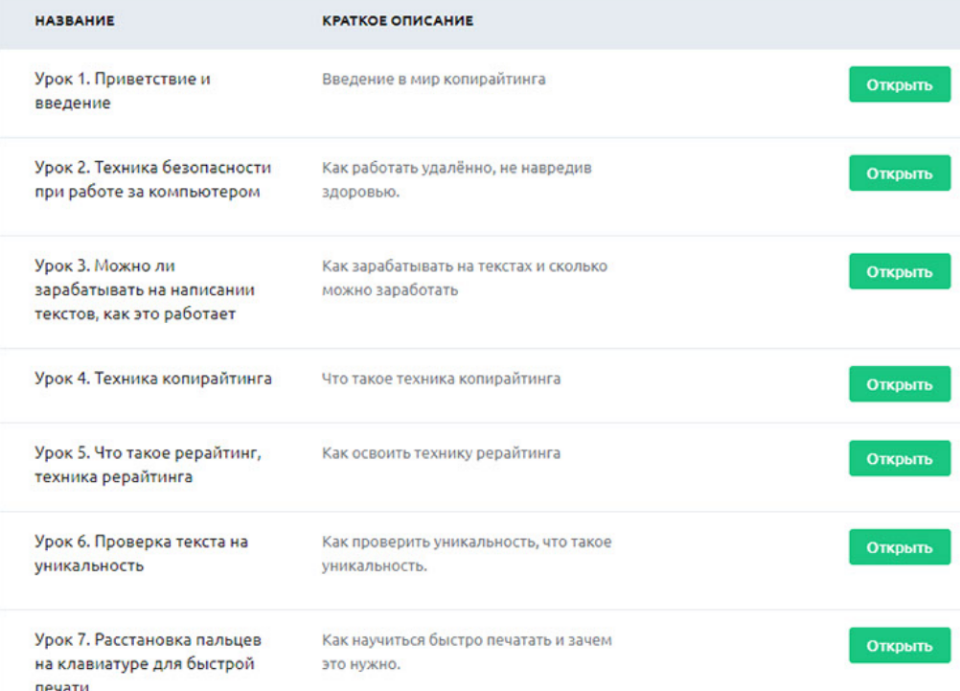Screen dimensions: 960x691
Task: Select the 'Урок 3. Можно ли зарабатывать' title
Action: (x=145, y=290)
